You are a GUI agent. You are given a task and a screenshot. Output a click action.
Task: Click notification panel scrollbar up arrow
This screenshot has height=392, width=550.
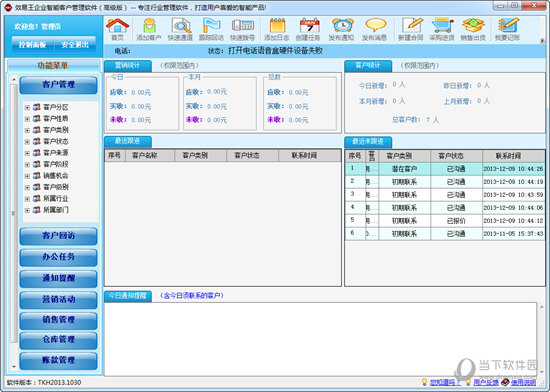point(541,307)
